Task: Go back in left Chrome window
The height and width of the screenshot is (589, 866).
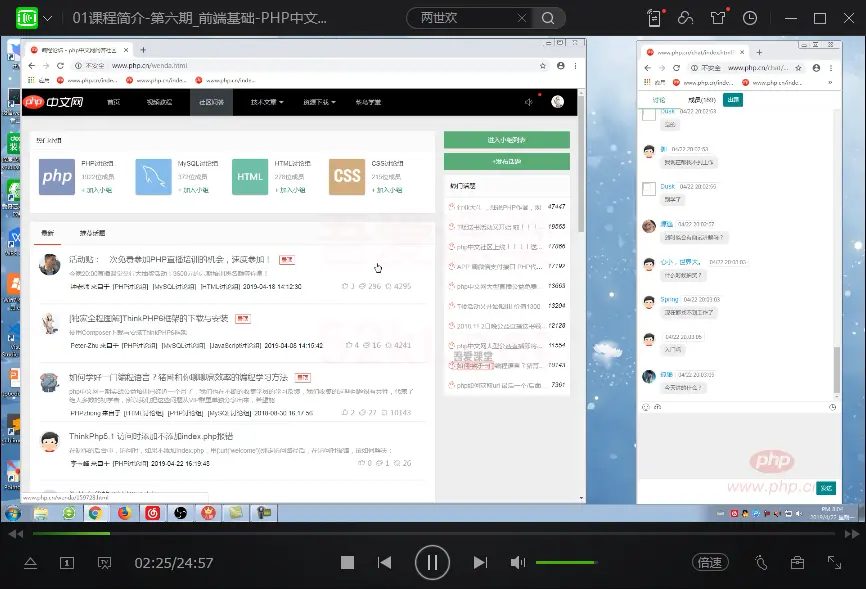Action: click(x=31, y=66)
